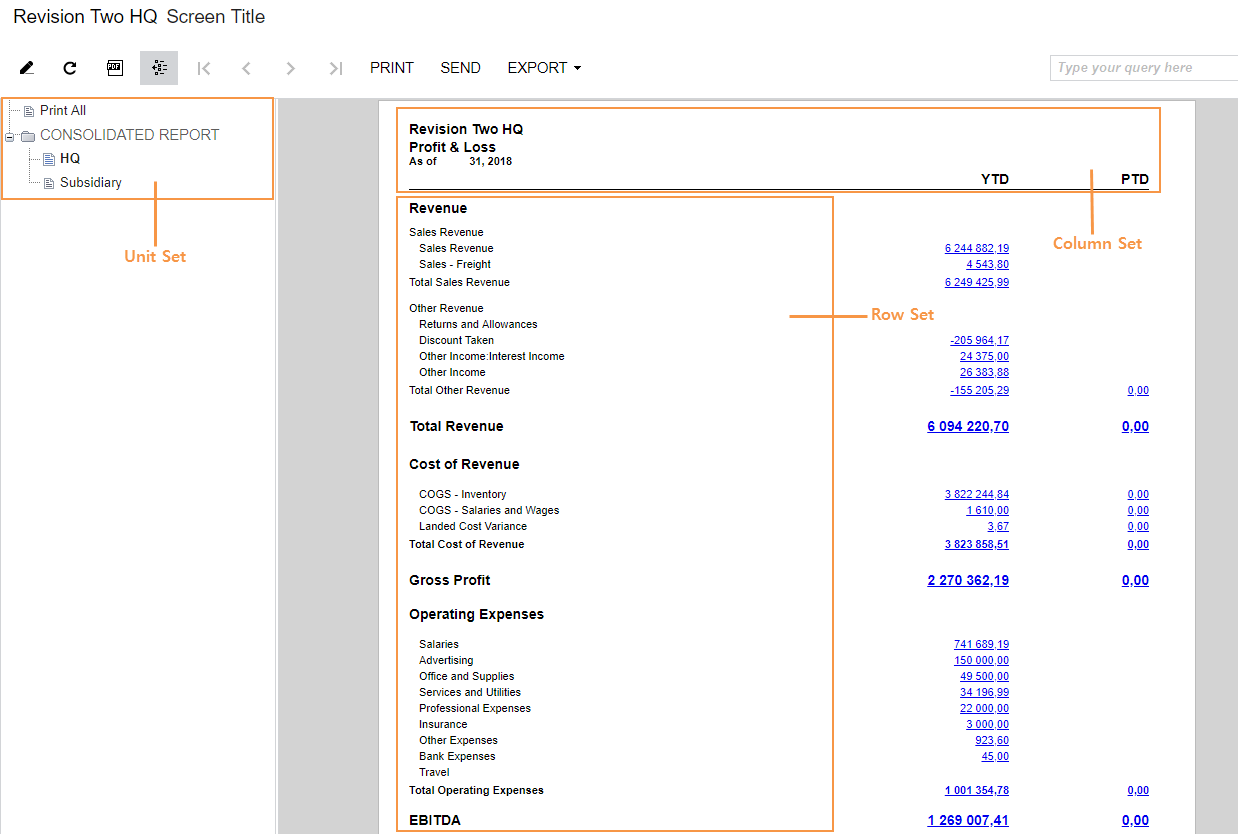Open Total Operating Expenses 1 001 354,78
This screenshot has width=1238, height=834.
[977, 790]
